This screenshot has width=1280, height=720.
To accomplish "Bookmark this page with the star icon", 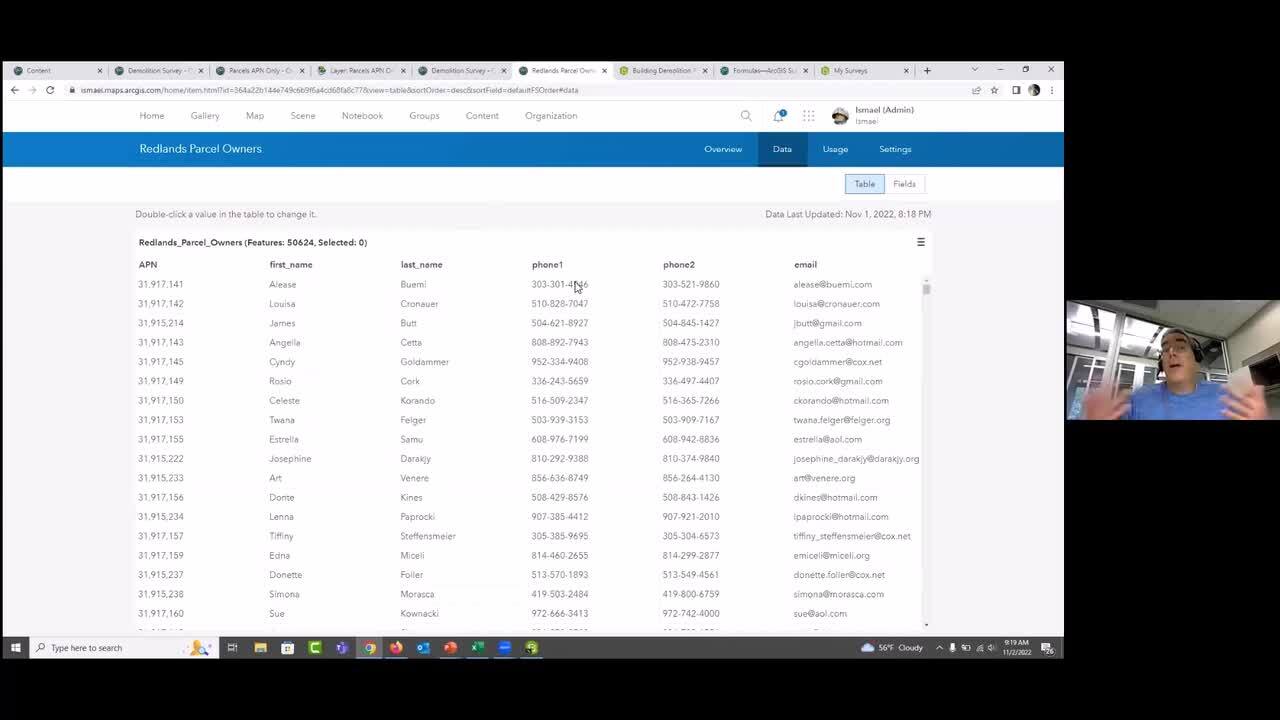I will point(994,90).
